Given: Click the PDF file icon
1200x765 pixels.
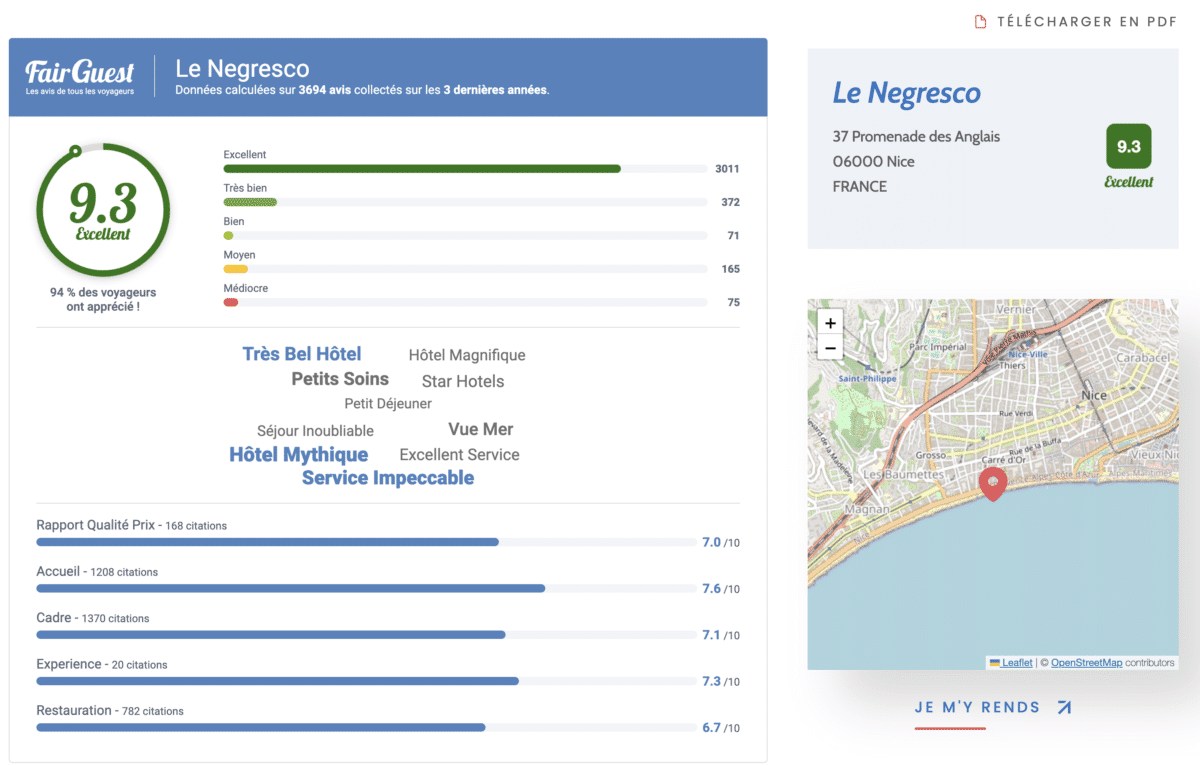Looking at the screenshot, I should (981, 22).
